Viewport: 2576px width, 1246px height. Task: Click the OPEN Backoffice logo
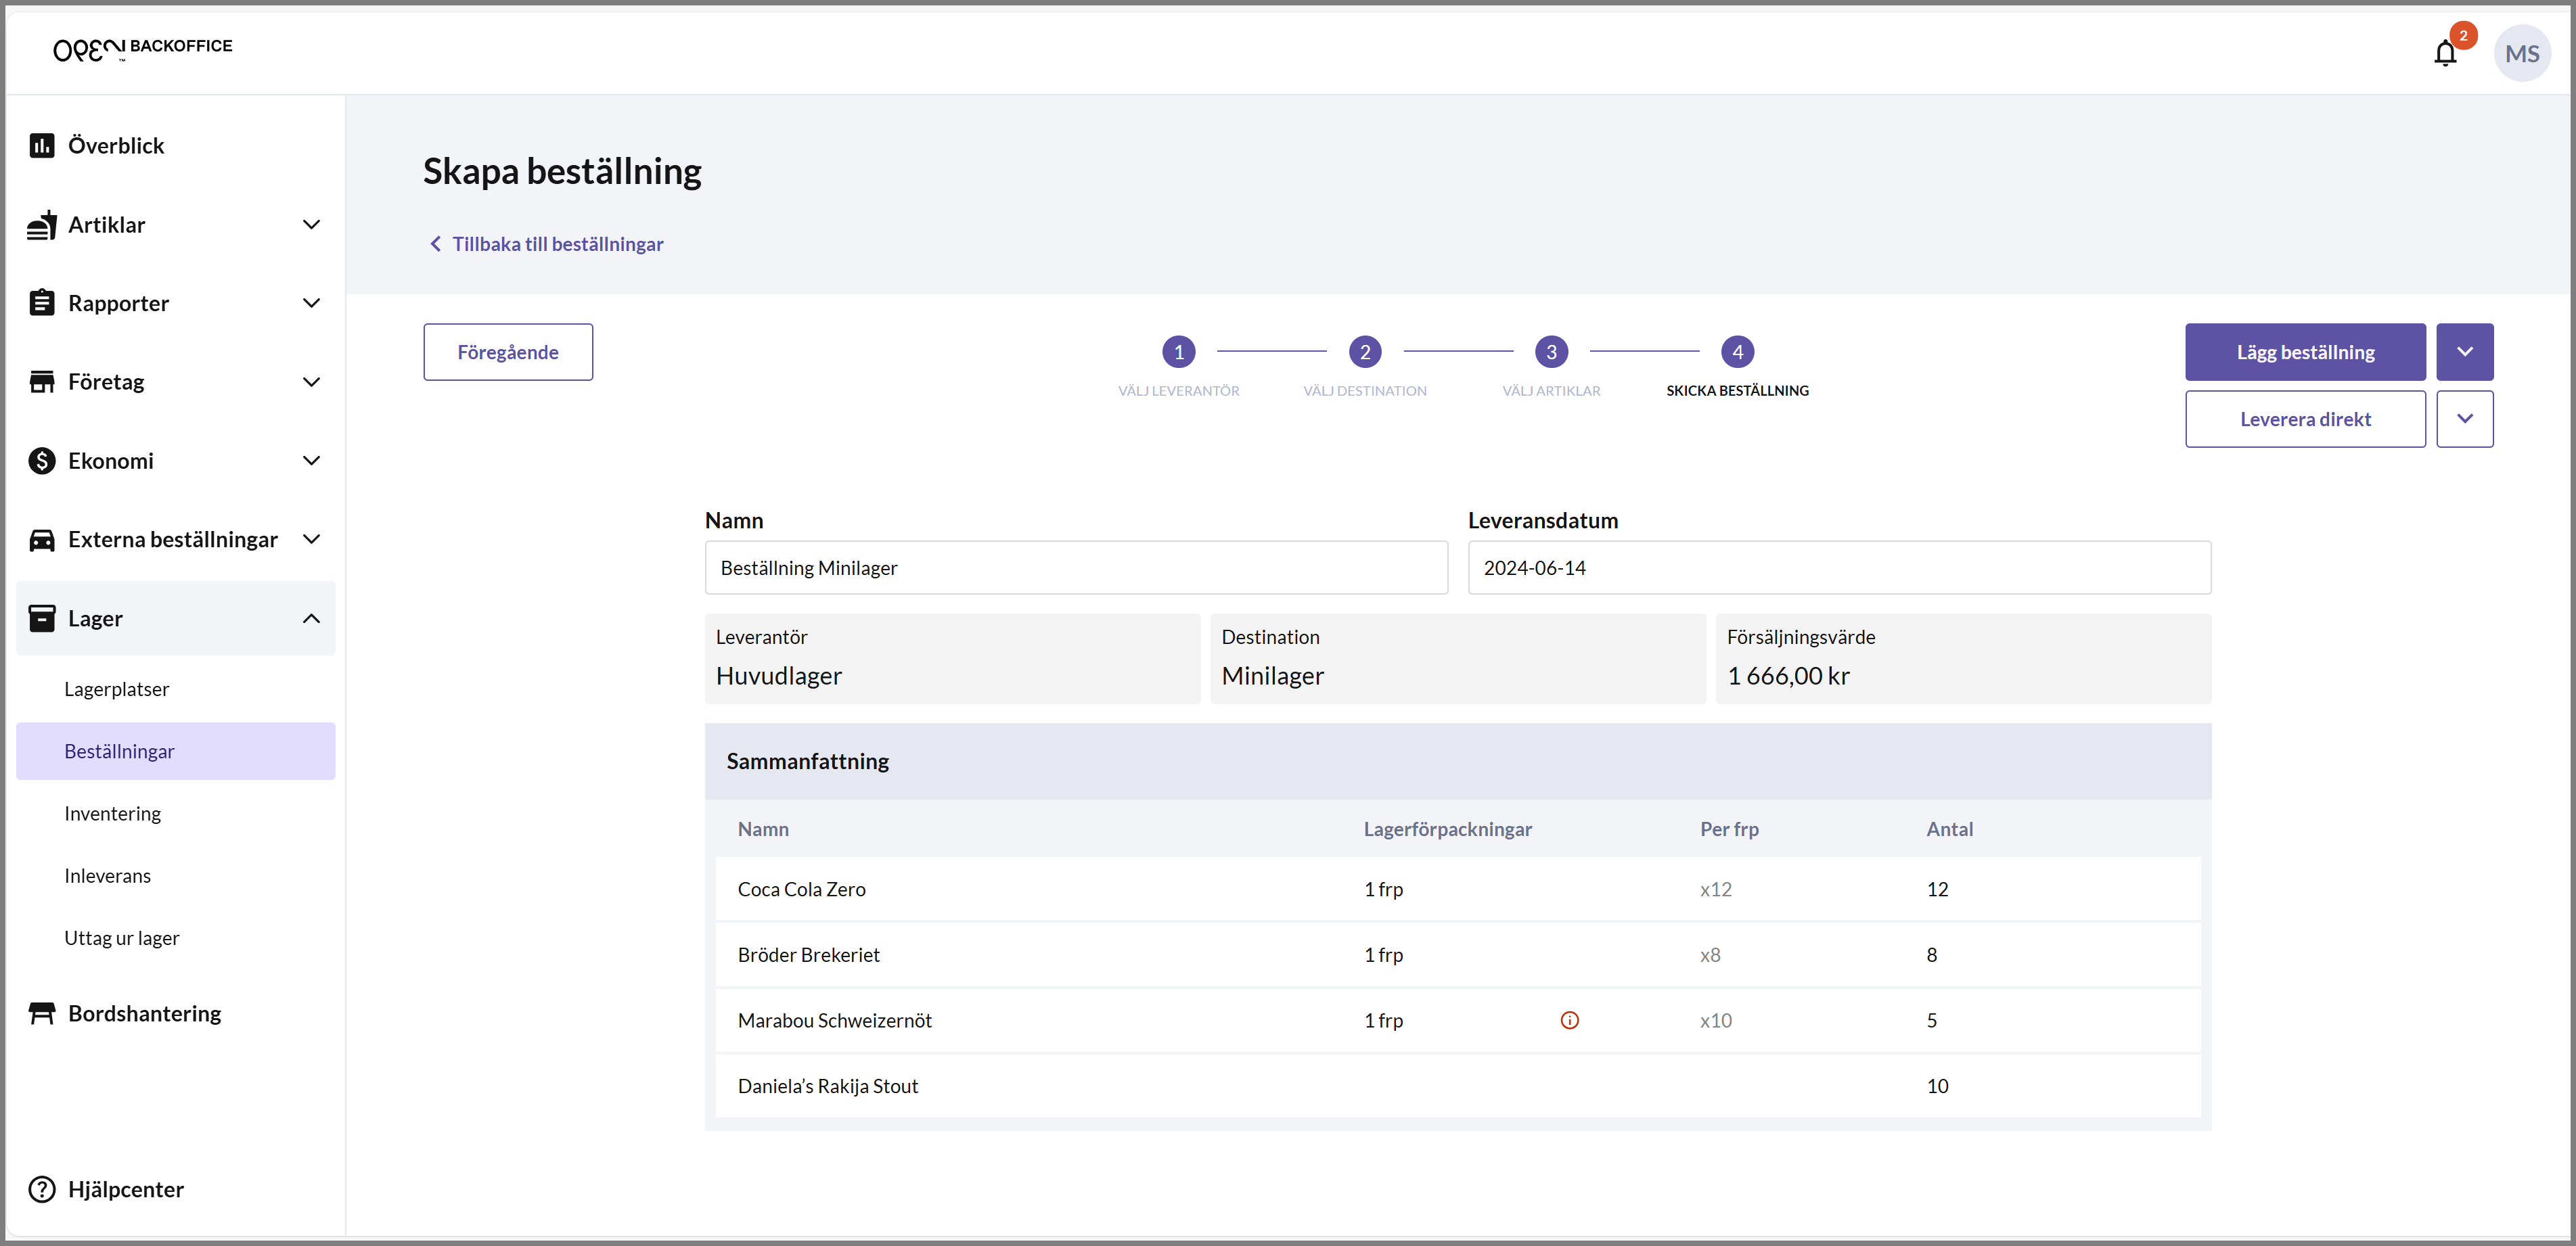(142, 48)
